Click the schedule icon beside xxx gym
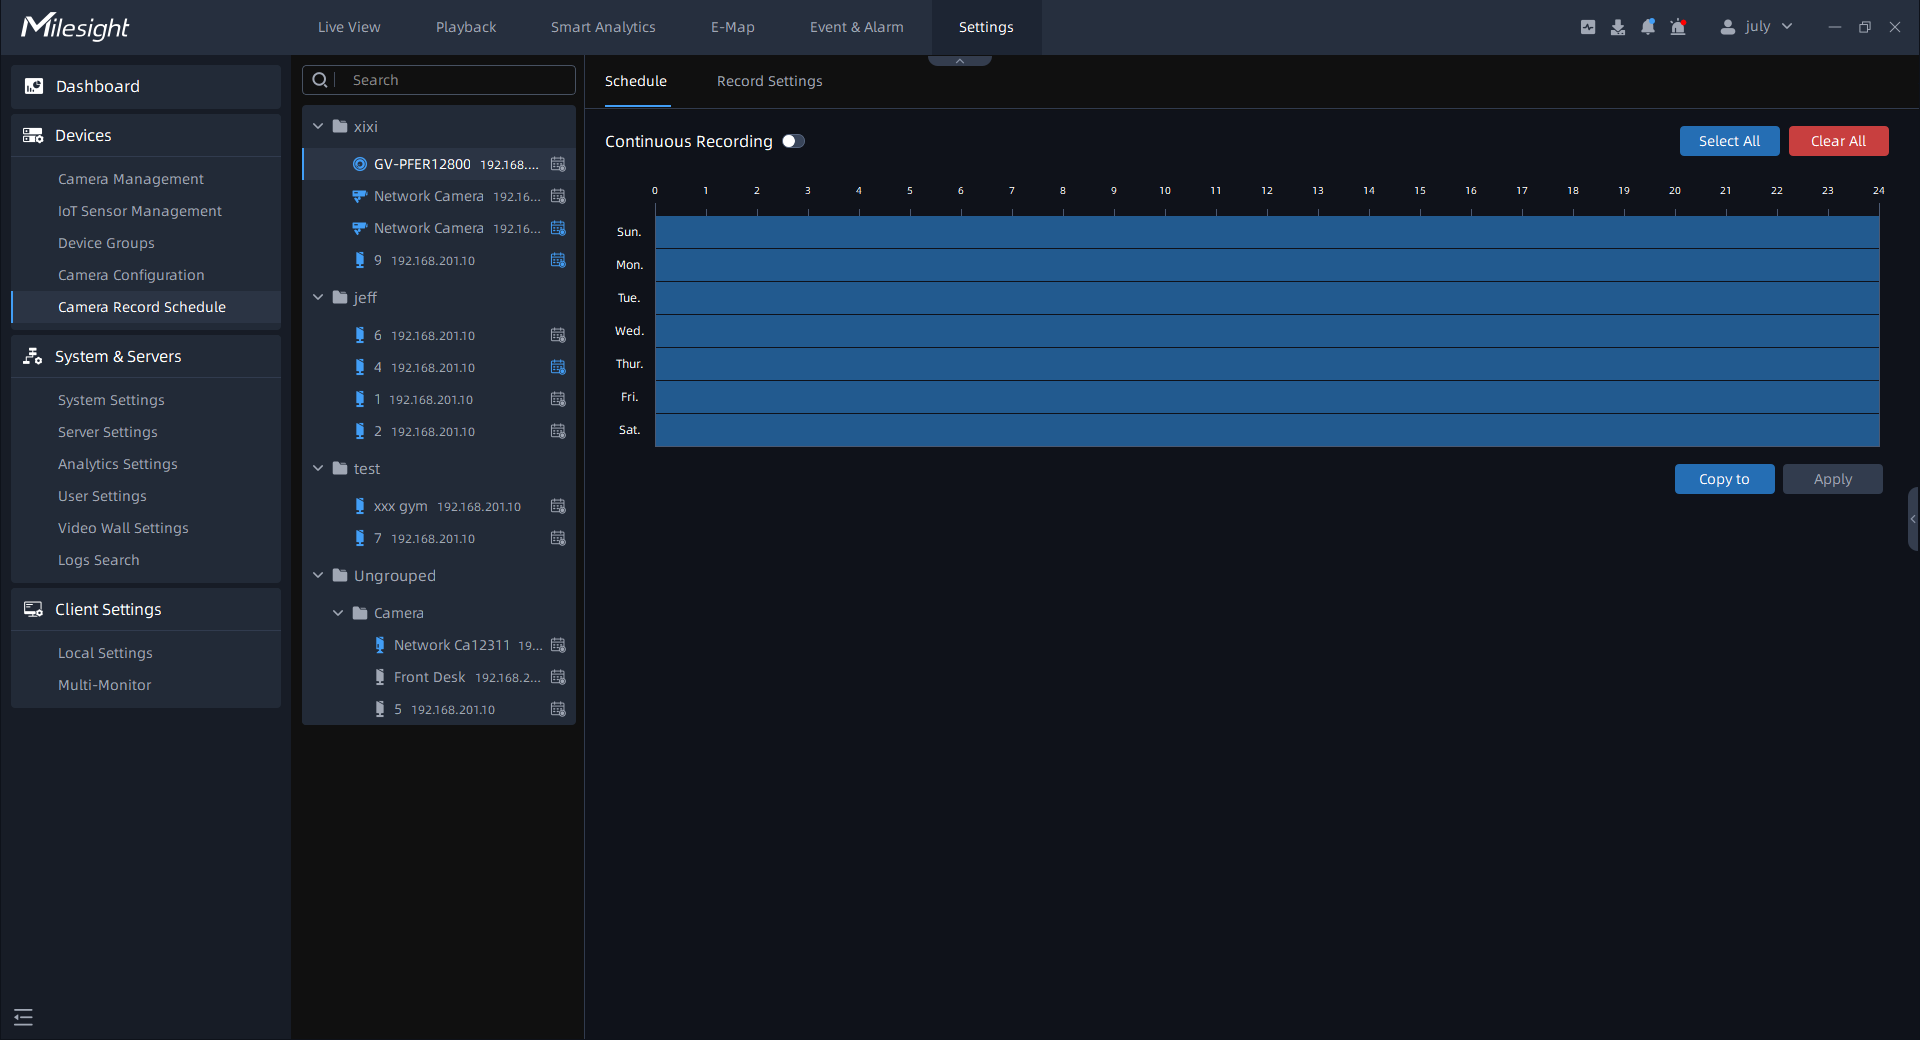1920x1040 pixels. [558, 507]
